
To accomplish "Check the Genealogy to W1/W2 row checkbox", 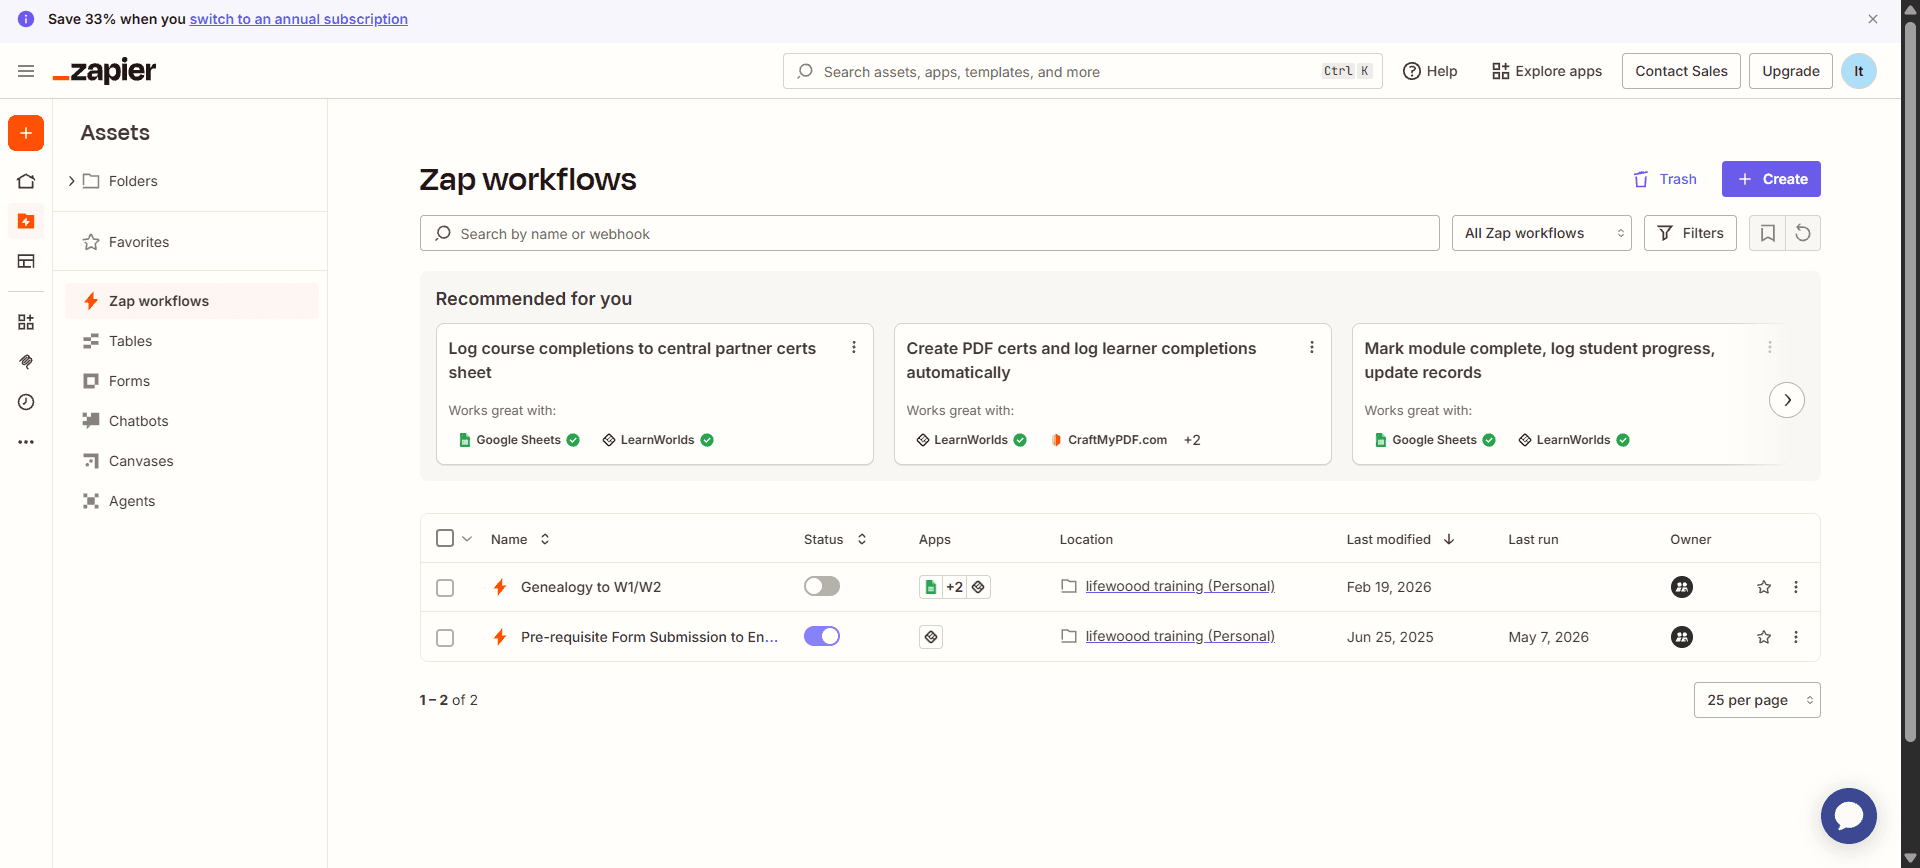I will (x=445, y=588).
